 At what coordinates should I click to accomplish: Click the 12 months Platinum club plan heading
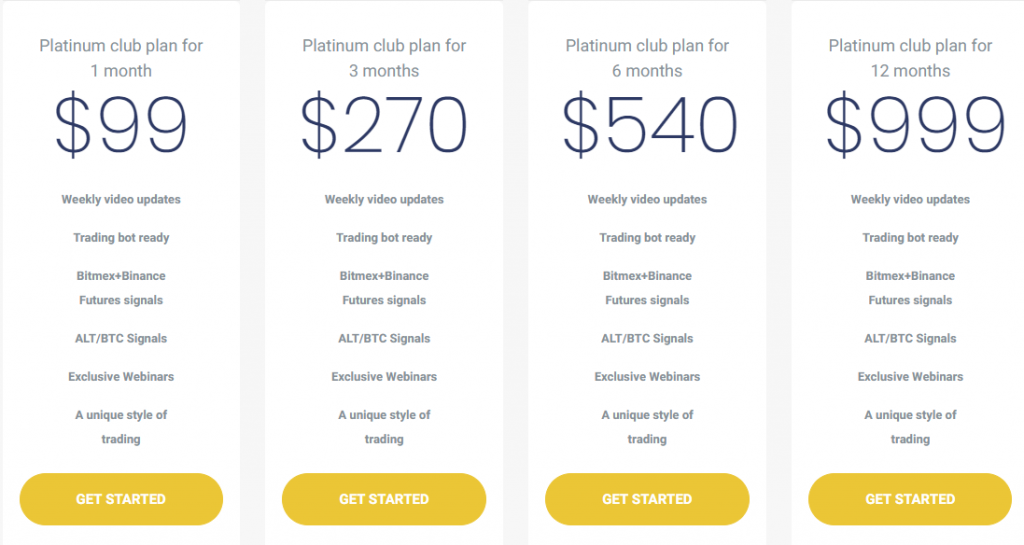910,58
